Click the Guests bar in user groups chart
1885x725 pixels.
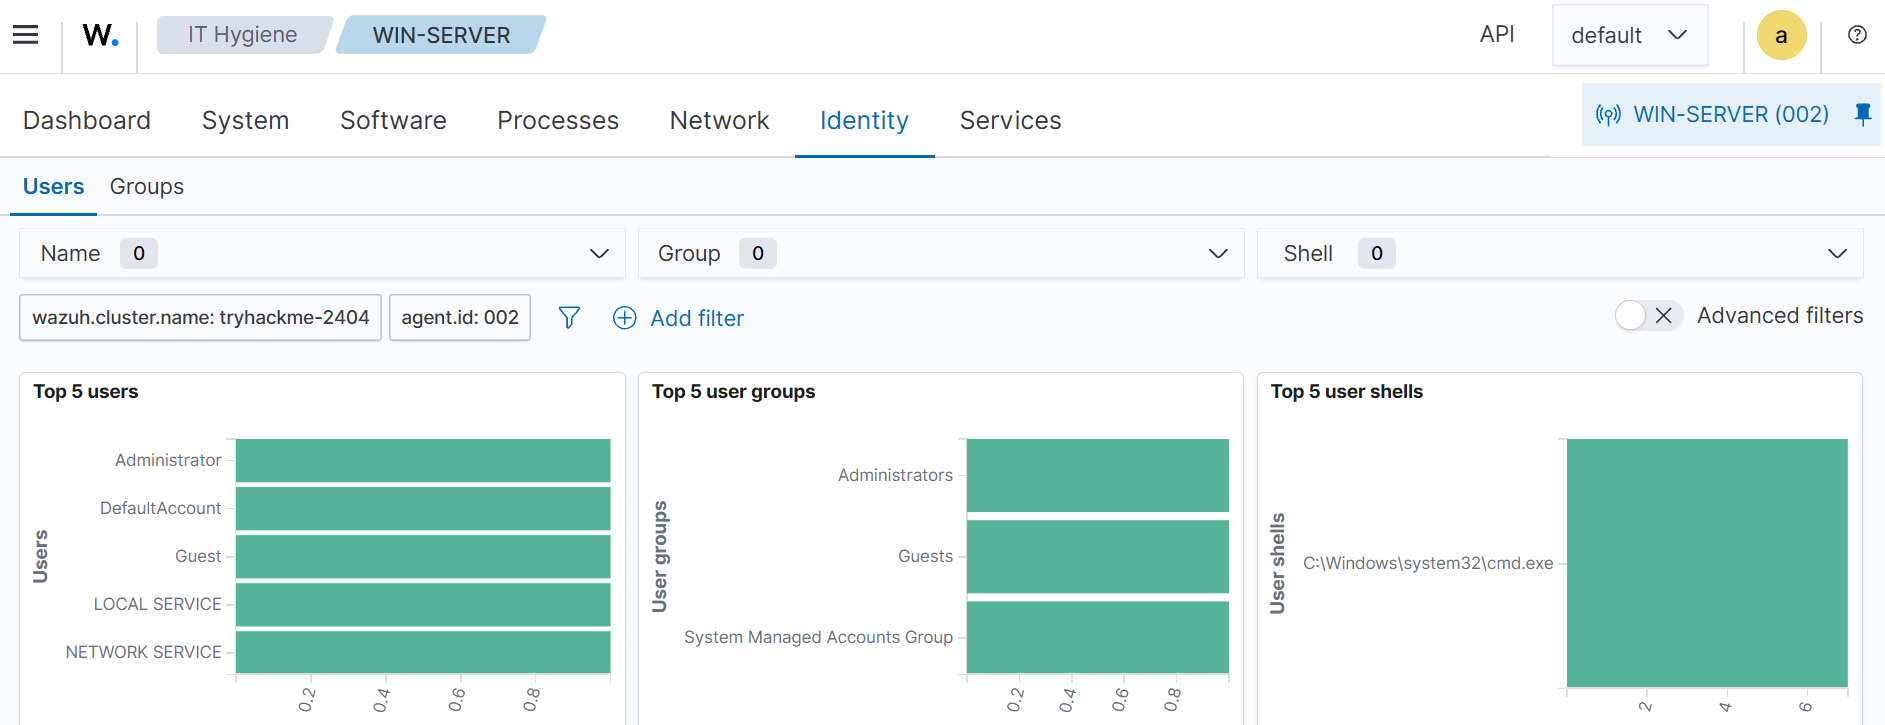pyautogui.click(x=1098, y=556)
